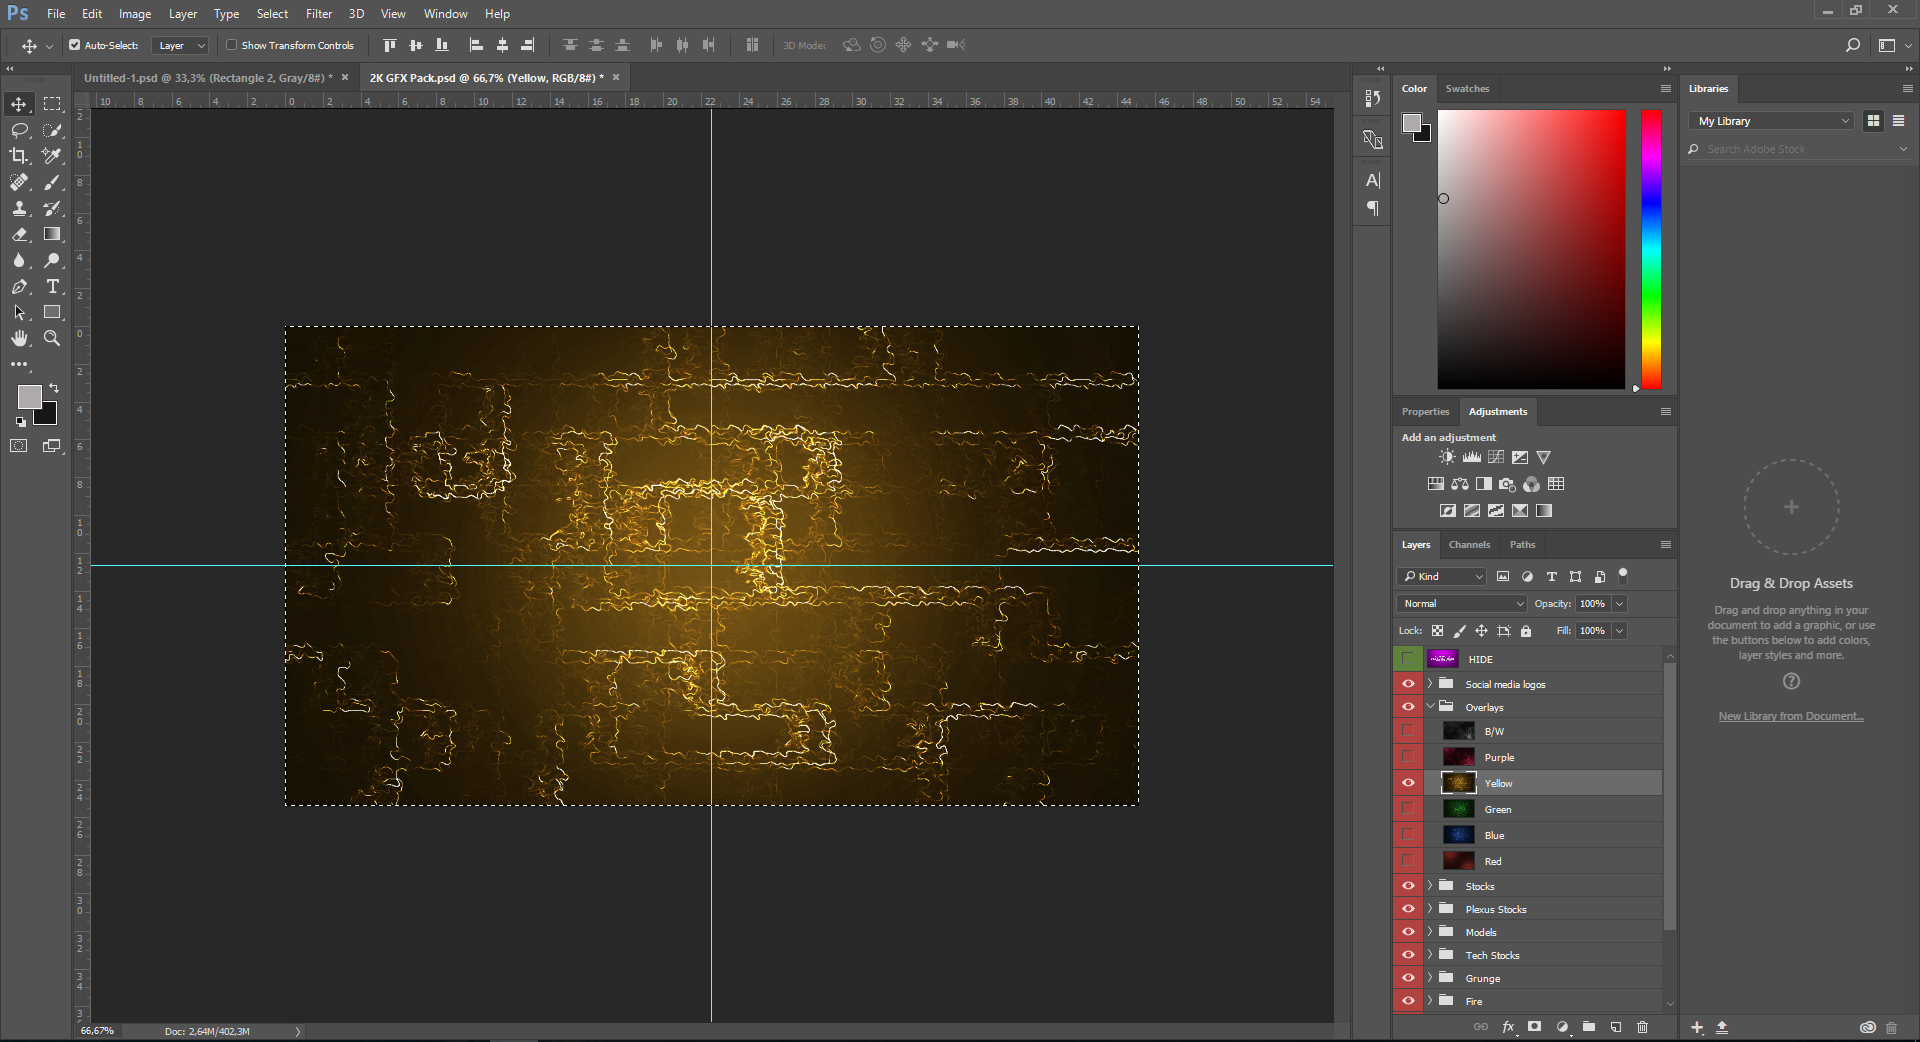Open the Auto-Select Layer dropdown
The image size is (1920, 1042).
point(180,45)
